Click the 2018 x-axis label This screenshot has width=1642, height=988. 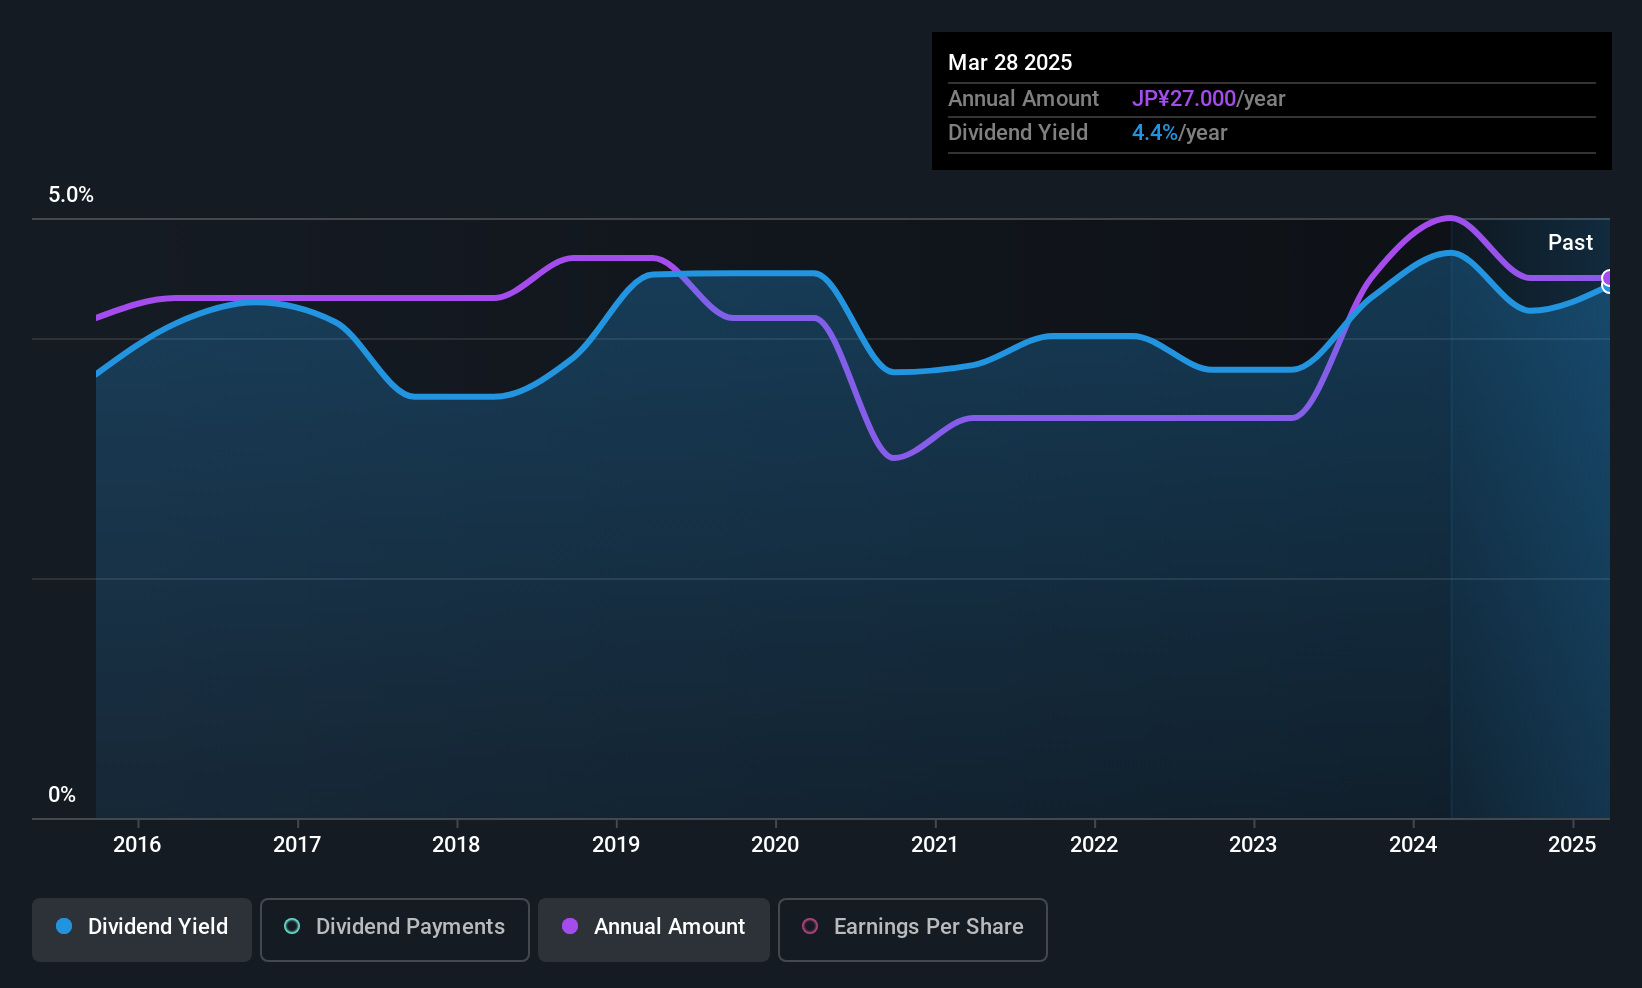point(456,844)
